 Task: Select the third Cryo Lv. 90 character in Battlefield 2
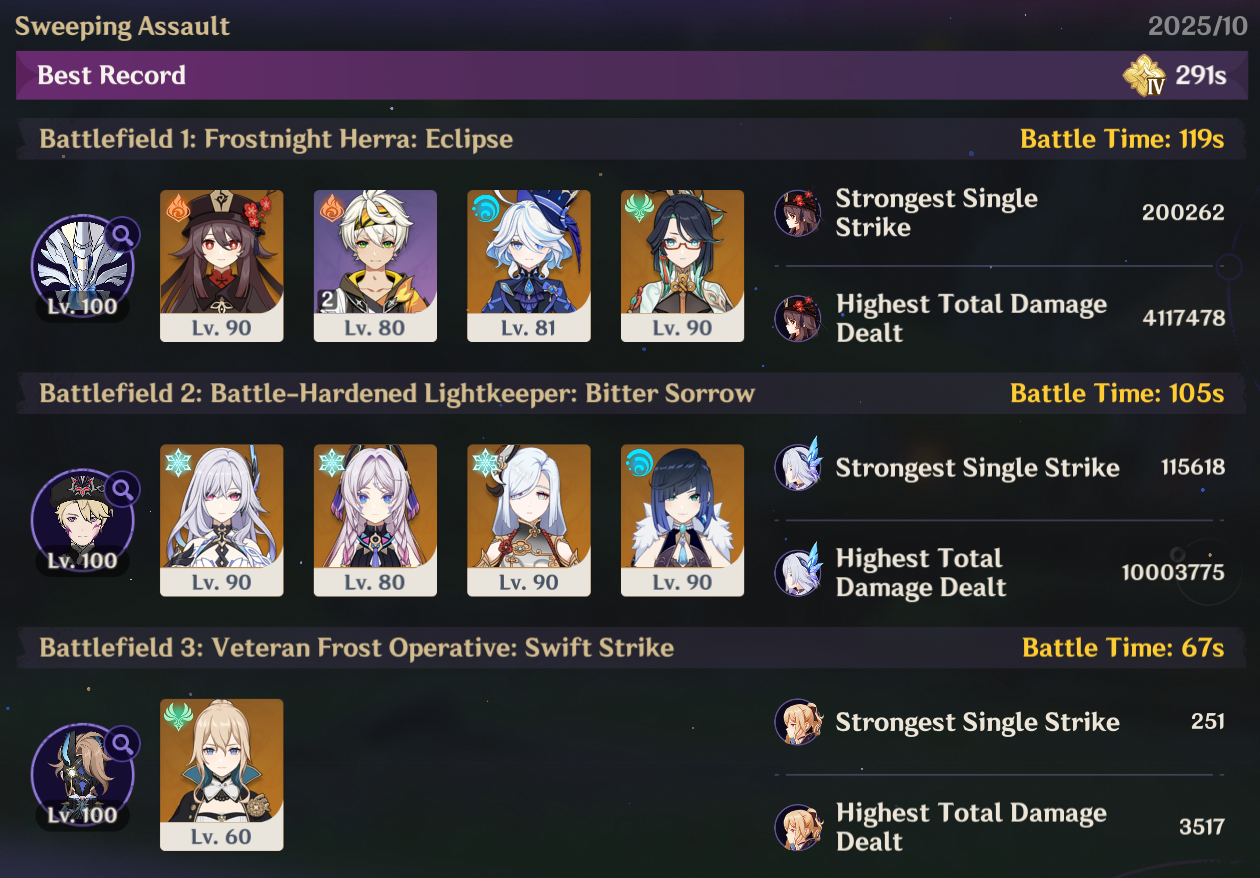pos(529,520)
